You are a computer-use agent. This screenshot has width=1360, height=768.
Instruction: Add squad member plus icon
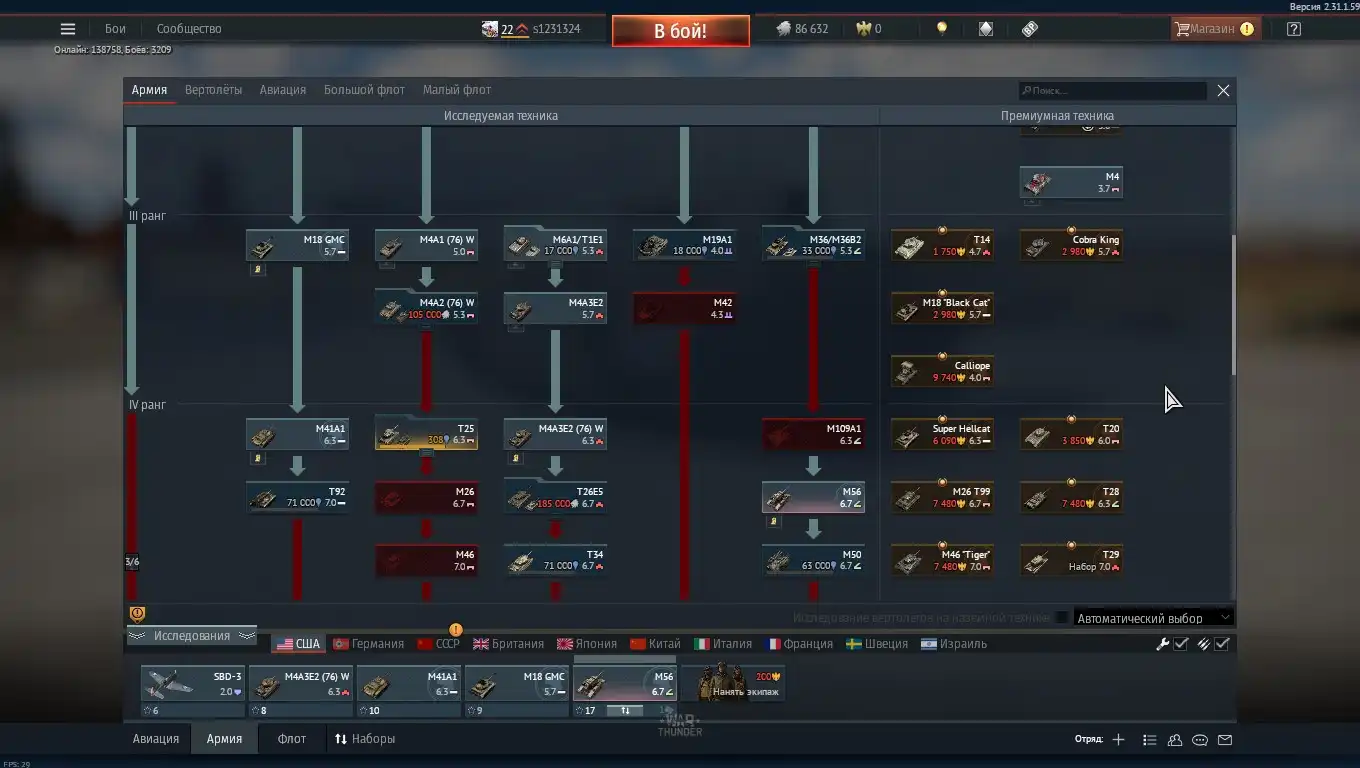pos(1119,740)
